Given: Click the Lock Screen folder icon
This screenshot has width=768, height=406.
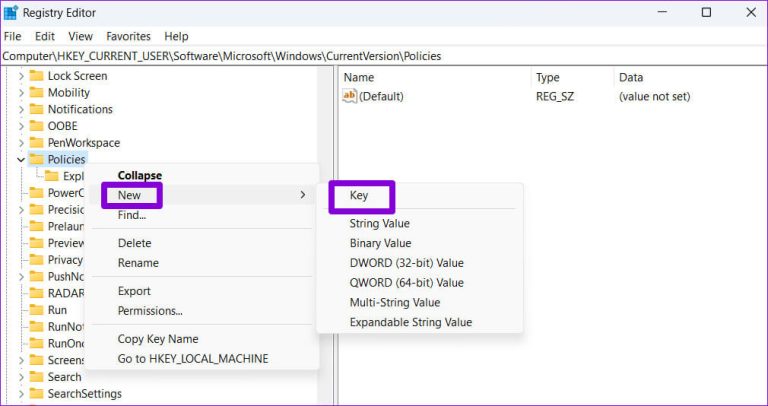Looking at the screenshot, I should tap(37, 76).
